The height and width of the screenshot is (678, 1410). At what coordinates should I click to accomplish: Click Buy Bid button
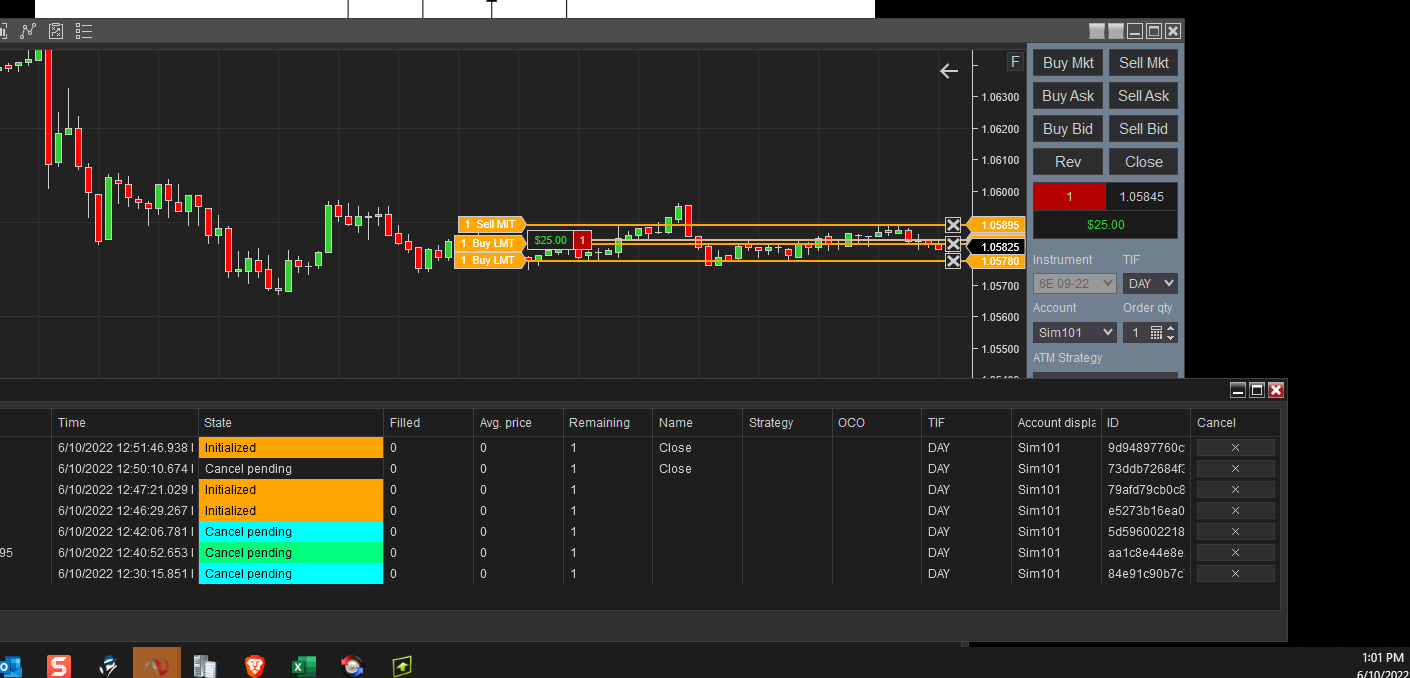[x=1068, y=129]
